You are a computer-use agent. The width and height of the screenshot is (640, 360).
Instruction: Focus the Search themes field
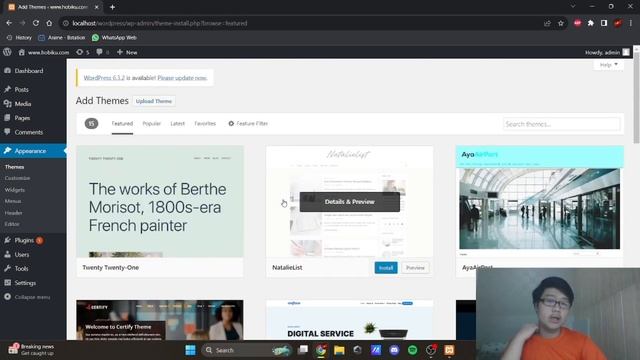tap(562, 124)
